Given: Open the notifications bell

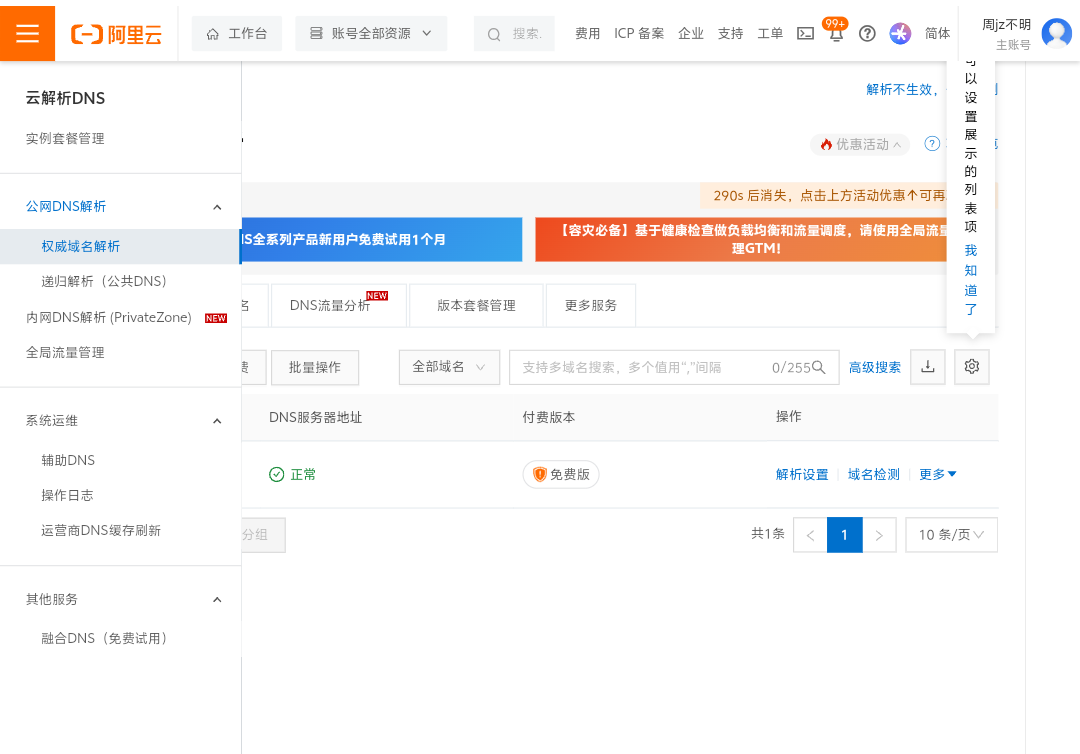Looking at the screenshot, I should pyautogui.click(x=836, y=34).
